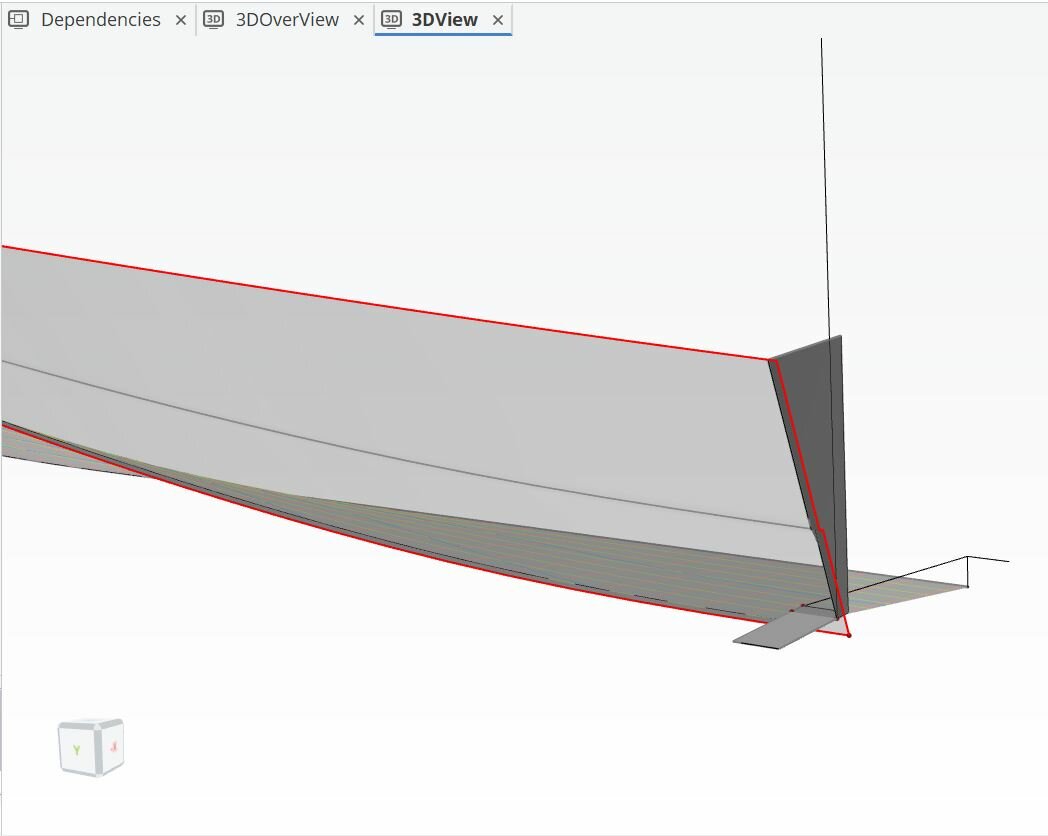The height and width of the screenshot is (836, 1048).
Task: Click the Y face of orientation cube
Action: tap(76, 749)
